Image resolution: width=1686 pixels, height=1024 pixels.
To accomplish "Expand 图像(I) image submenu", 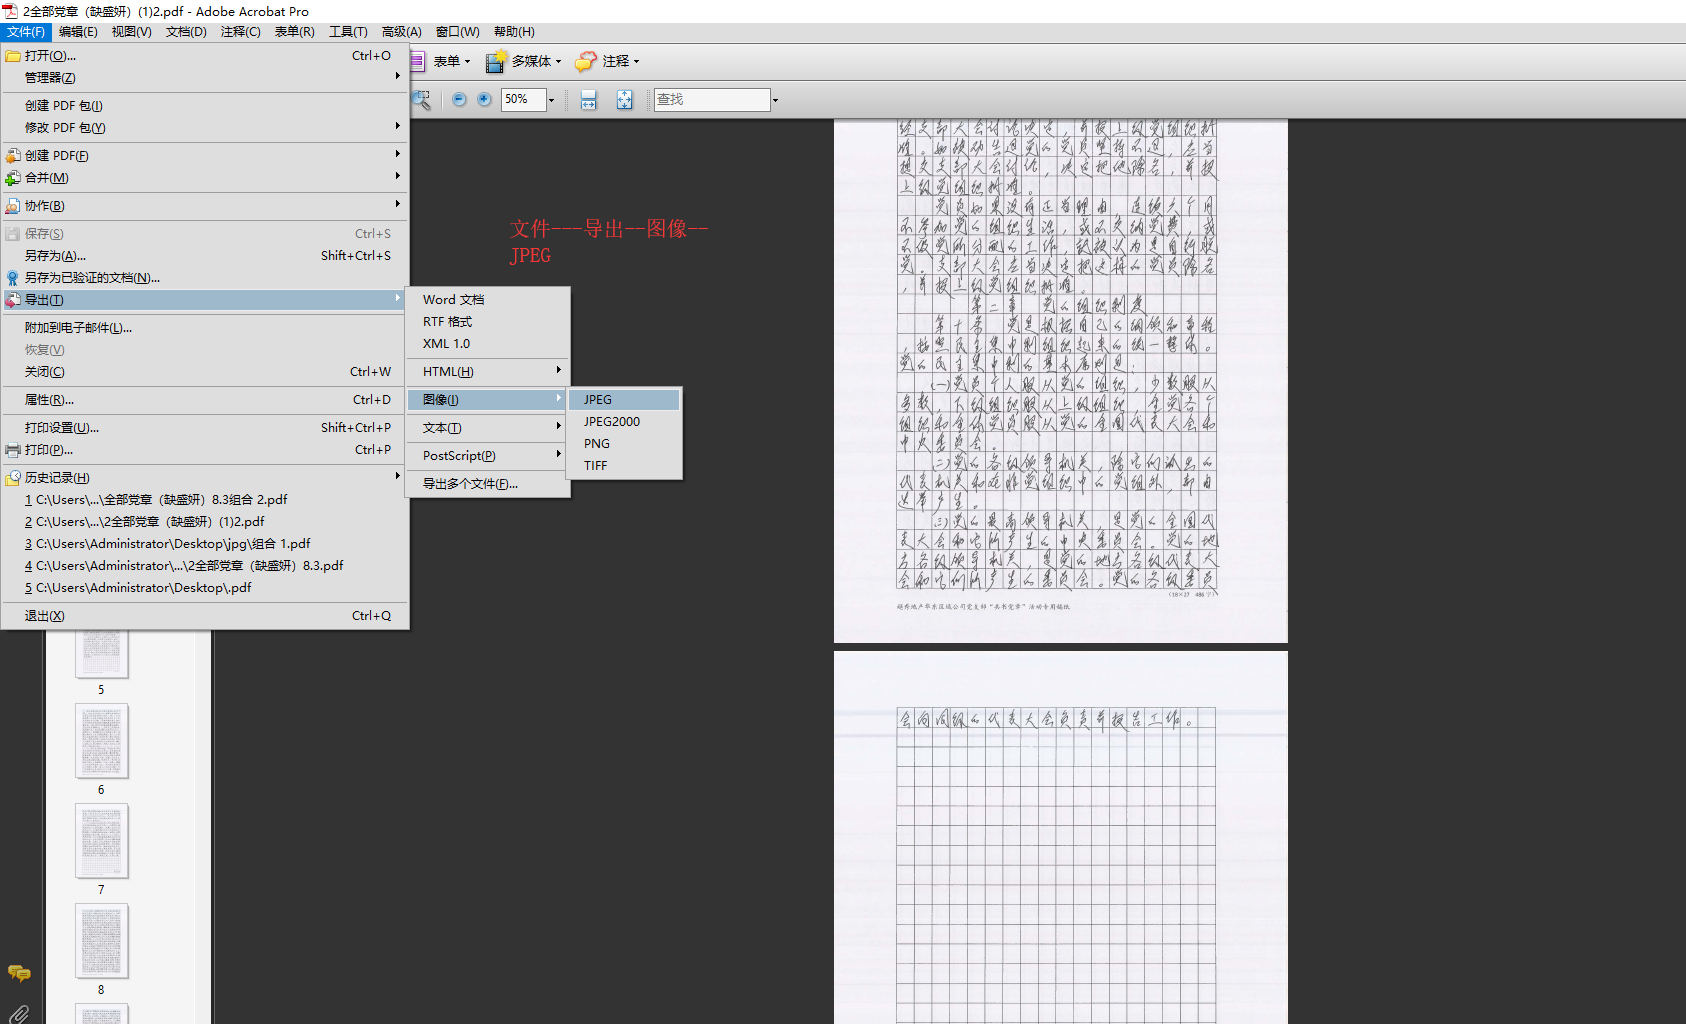I will pyautogui.click(x=488, y=399).
